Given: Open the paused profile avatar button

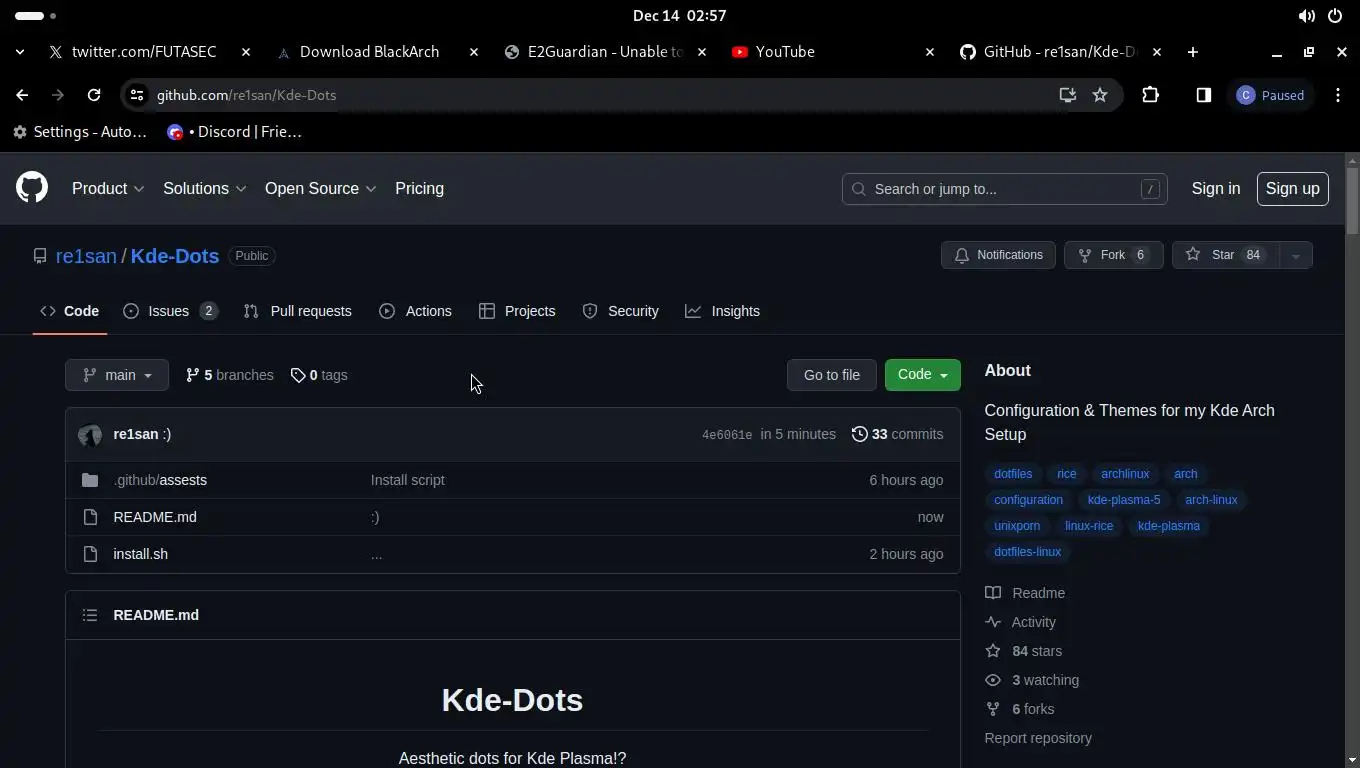Looking at the screenshot, I should 1271,95.
